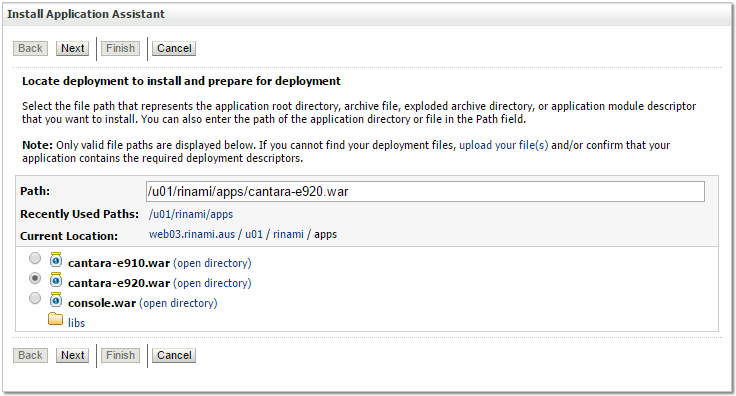
Task: Click the bottom Cancel button
Action: click(174, 355)
